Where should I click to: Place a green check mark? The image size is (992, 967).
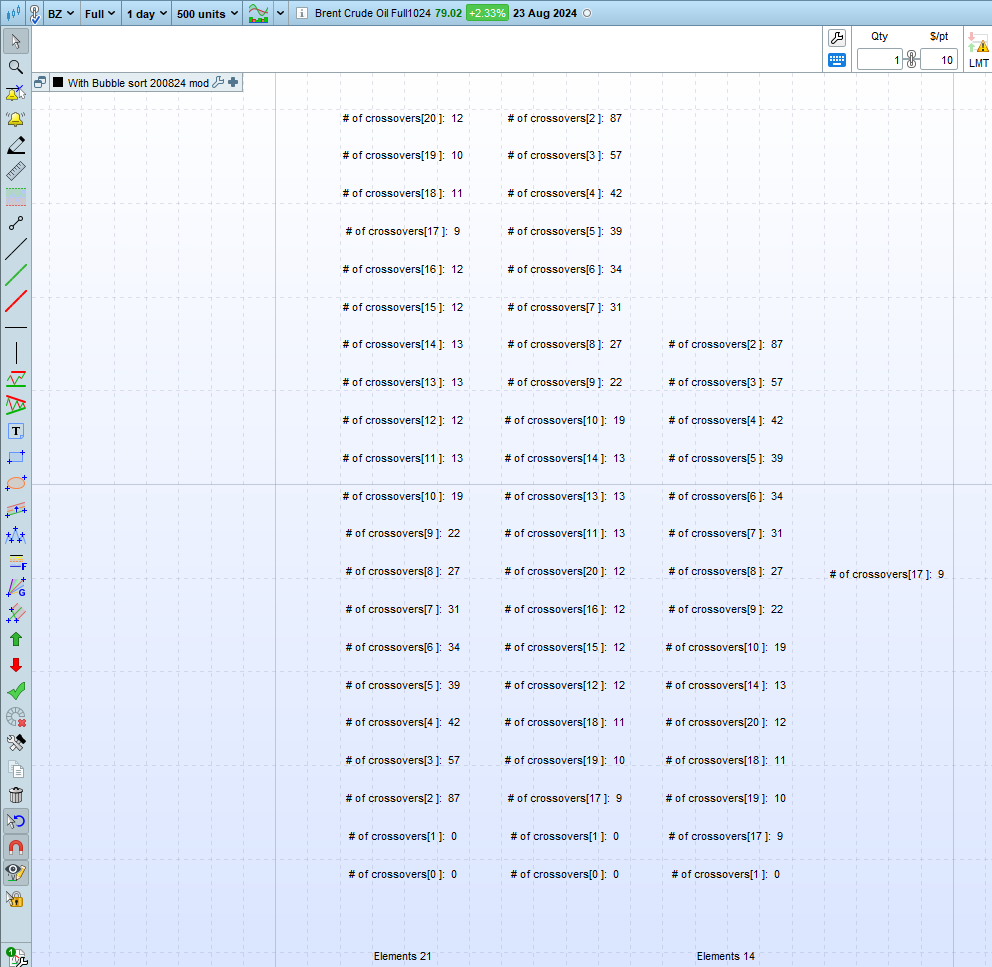pyautogui.click(x=16, y=691)
